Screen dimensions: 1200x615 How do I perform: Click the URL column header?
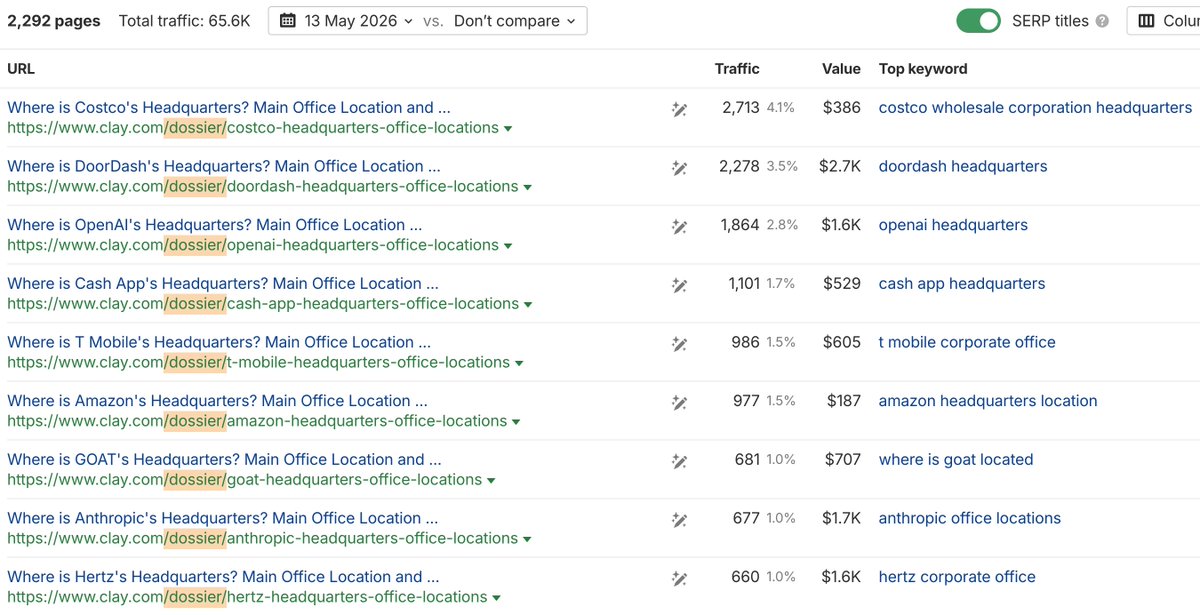pyautogui.click(x=21, y=69)
